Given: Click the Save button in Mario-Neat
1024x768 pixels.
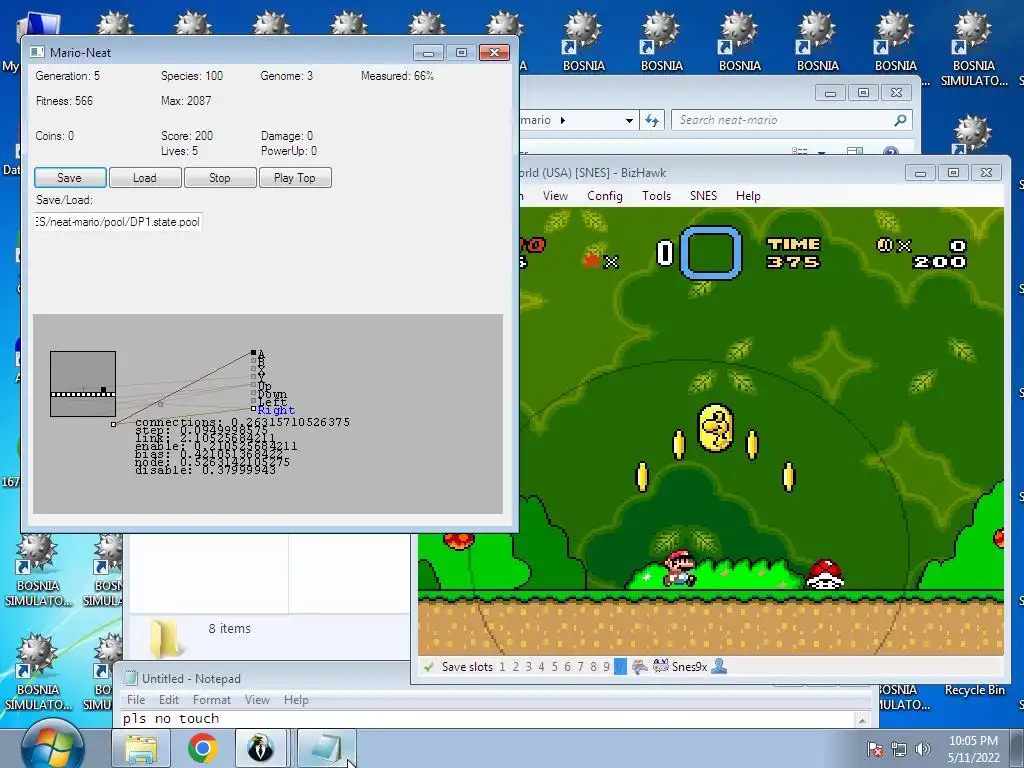Looking at the screenshot, I should [70, 178].
